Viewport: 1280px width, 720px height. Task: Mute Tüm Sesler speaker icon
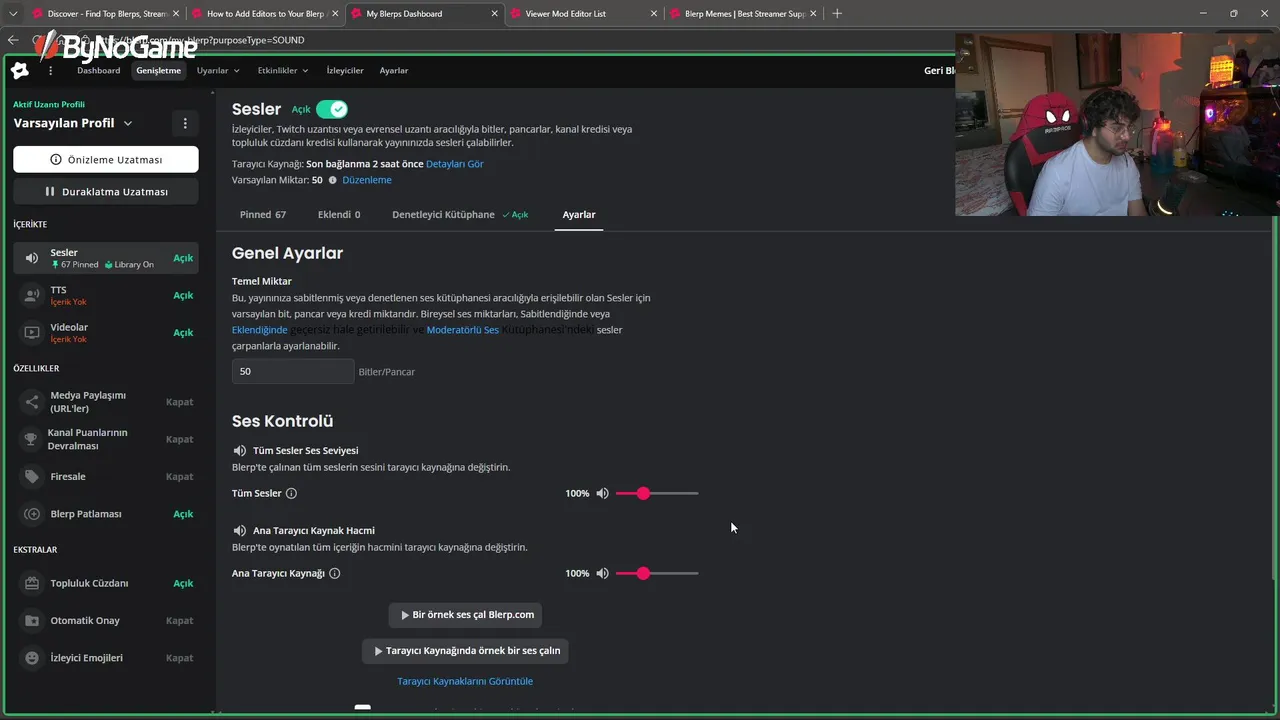tap(602, 493)
